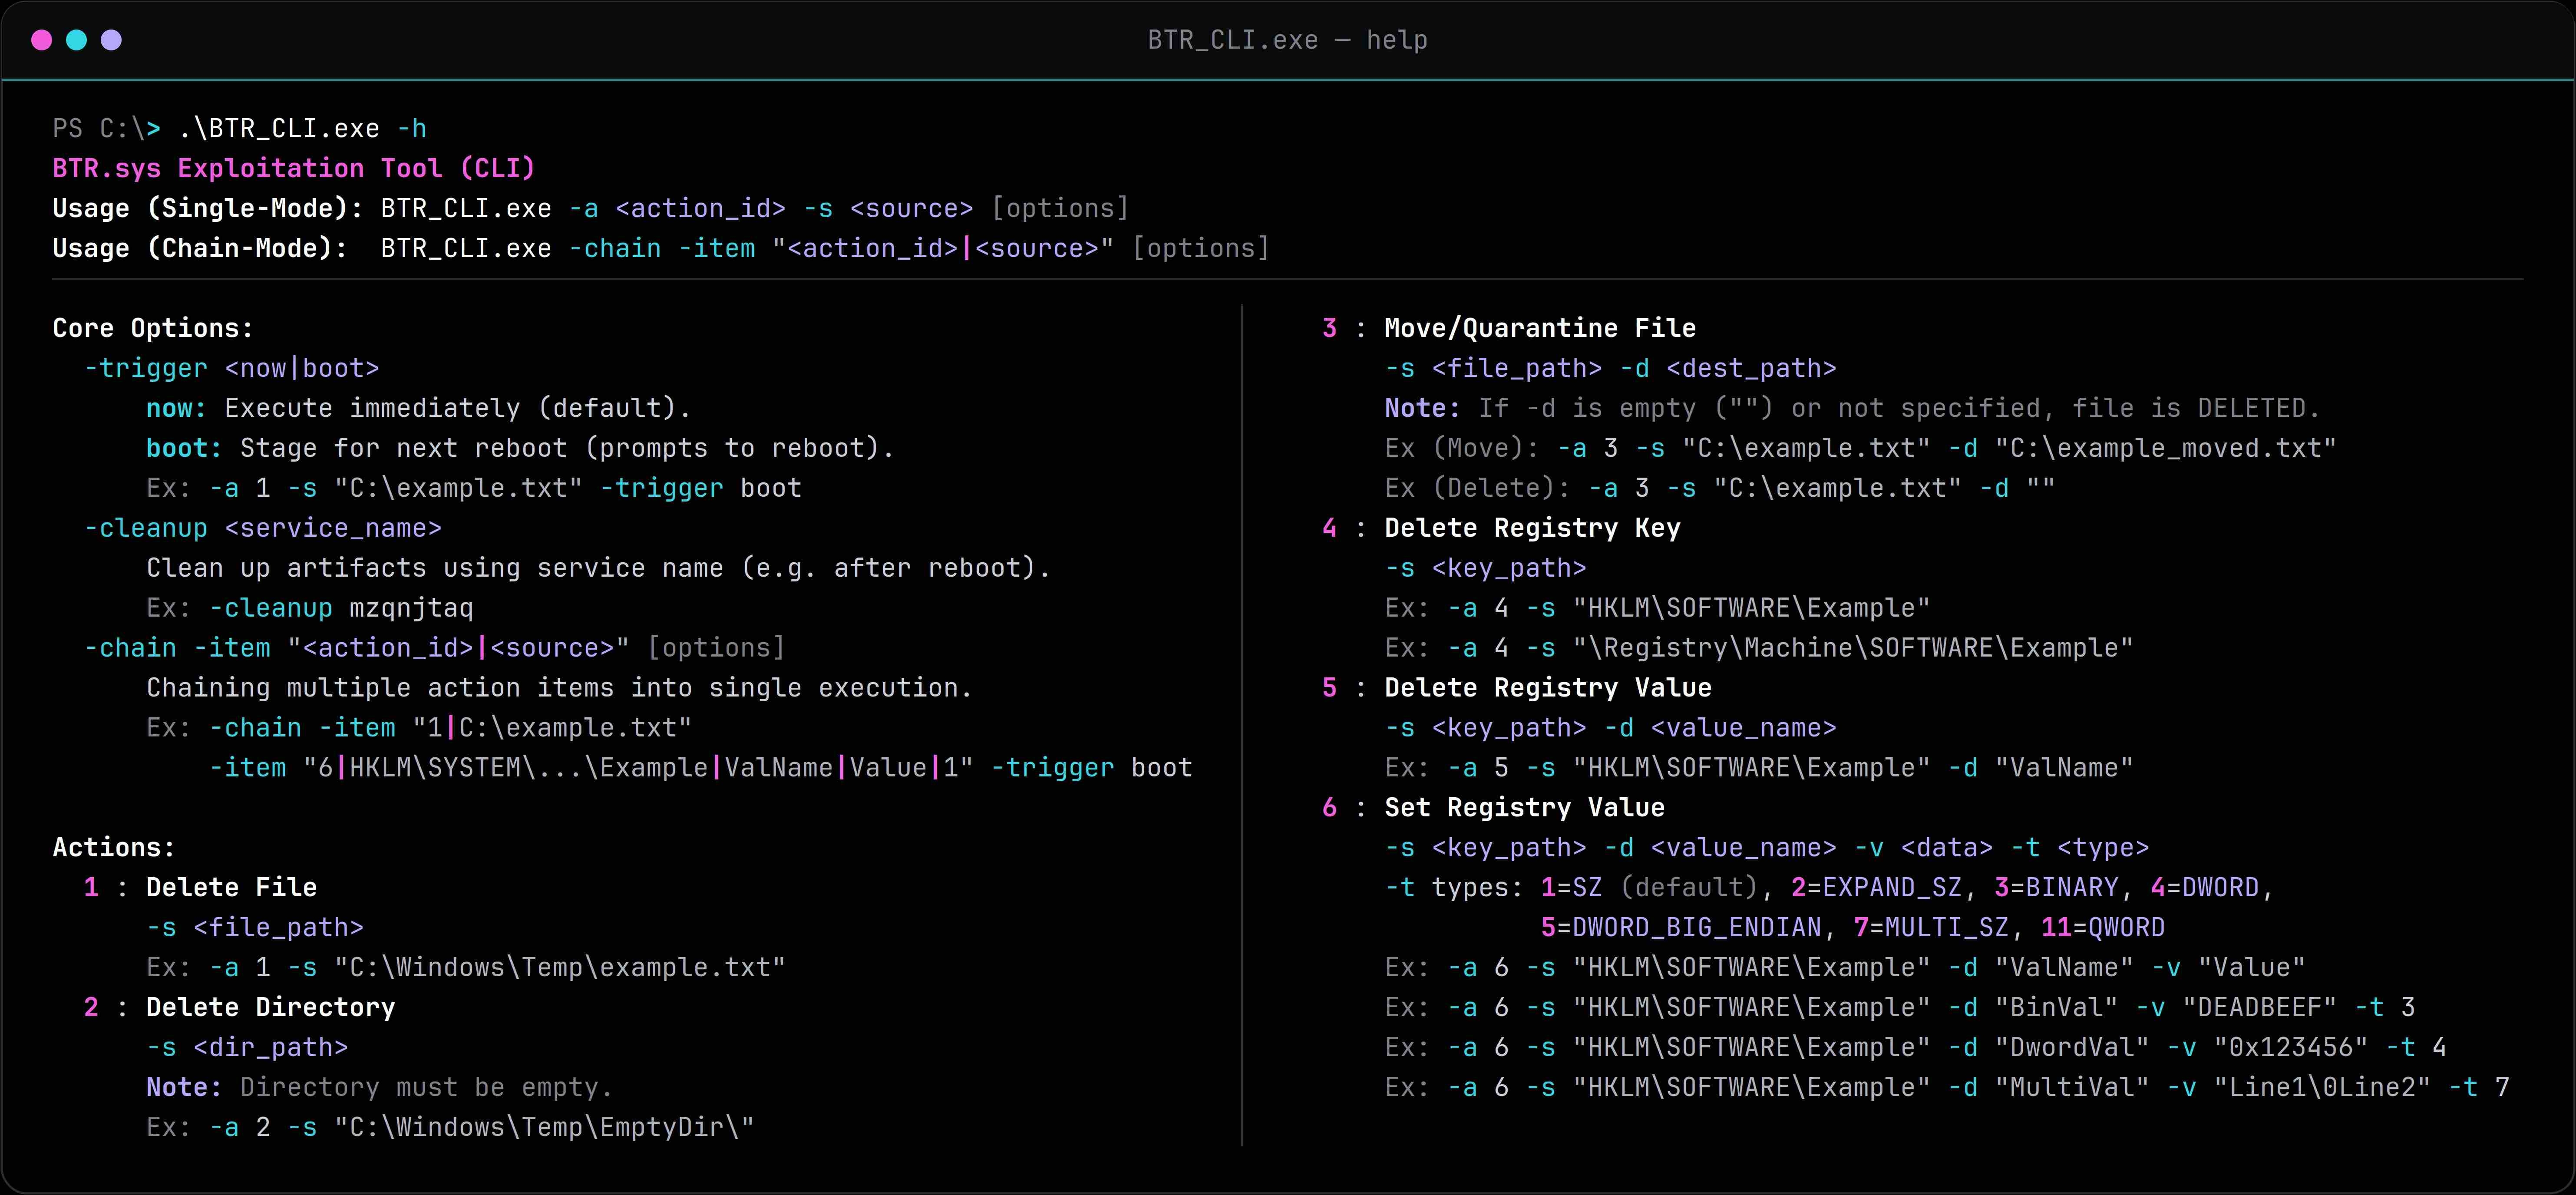Click the window title "BTR_CLI.exe — help"
The width and height of the screenshot is (2576, 1195).
pos(1288,40)
